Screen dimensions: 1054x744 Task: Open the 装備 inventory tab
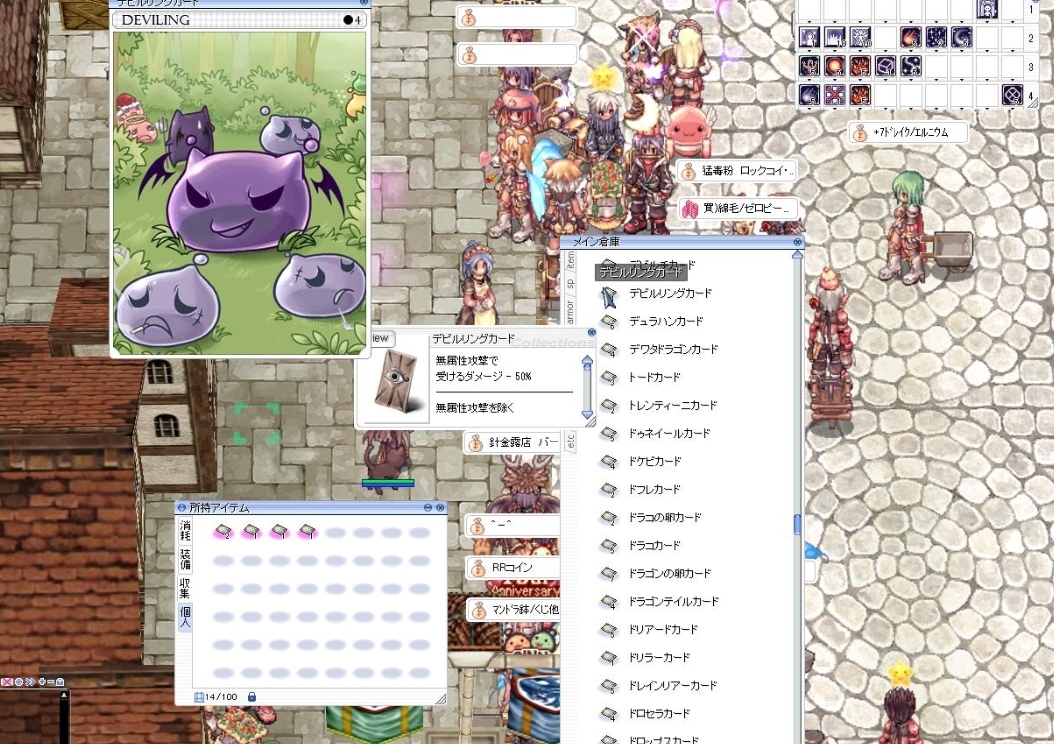pos(185,559)
